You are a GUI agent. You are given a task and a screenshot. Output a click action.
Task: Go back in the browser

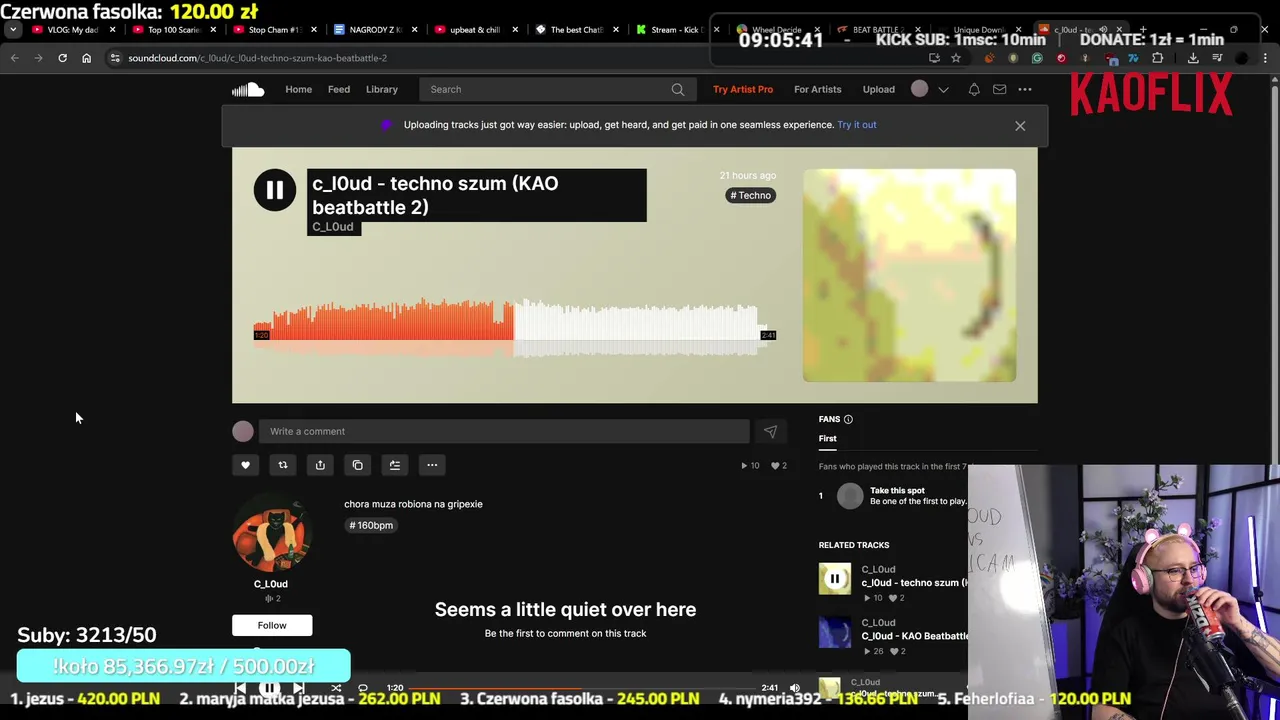(x=14, y=58)
